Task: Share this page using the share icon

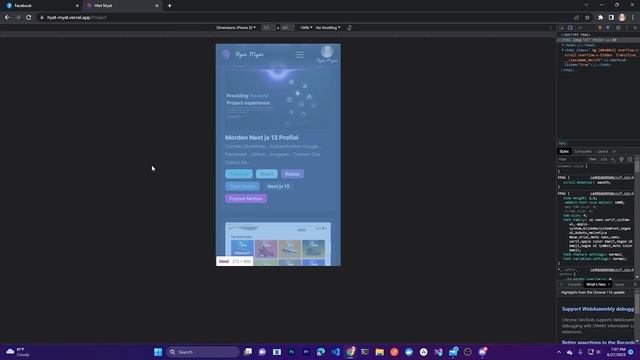Action: click(576, 18)
